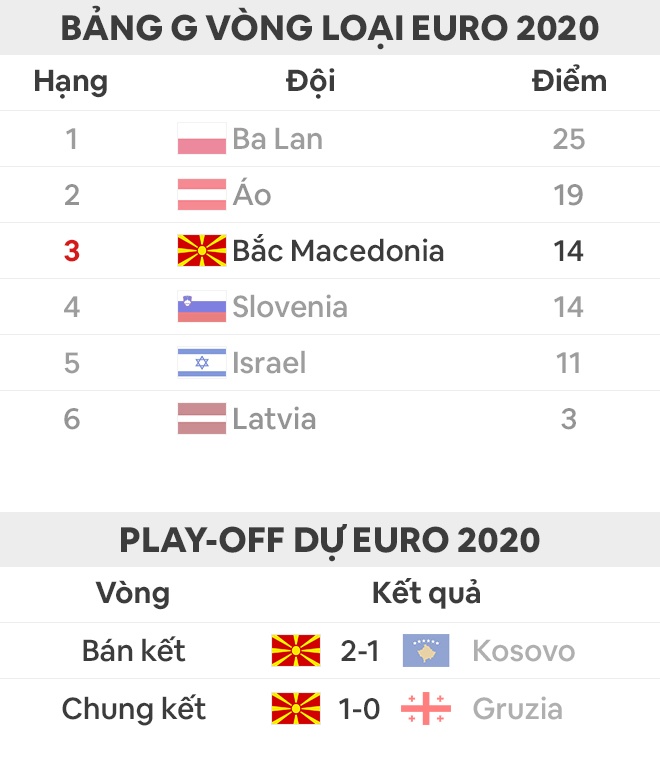
Task: Click the Điểm column header
Action: (568, 81)
